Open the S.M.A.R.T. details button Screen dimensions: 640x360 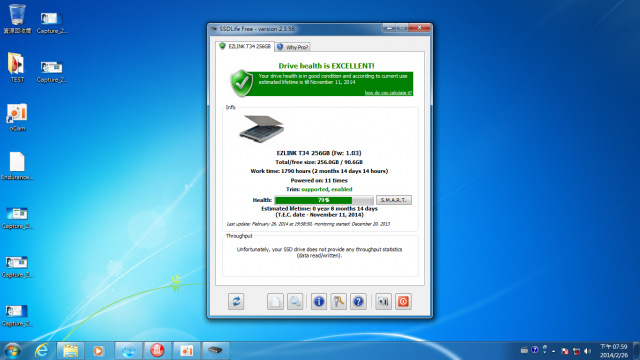coord(393,200)
